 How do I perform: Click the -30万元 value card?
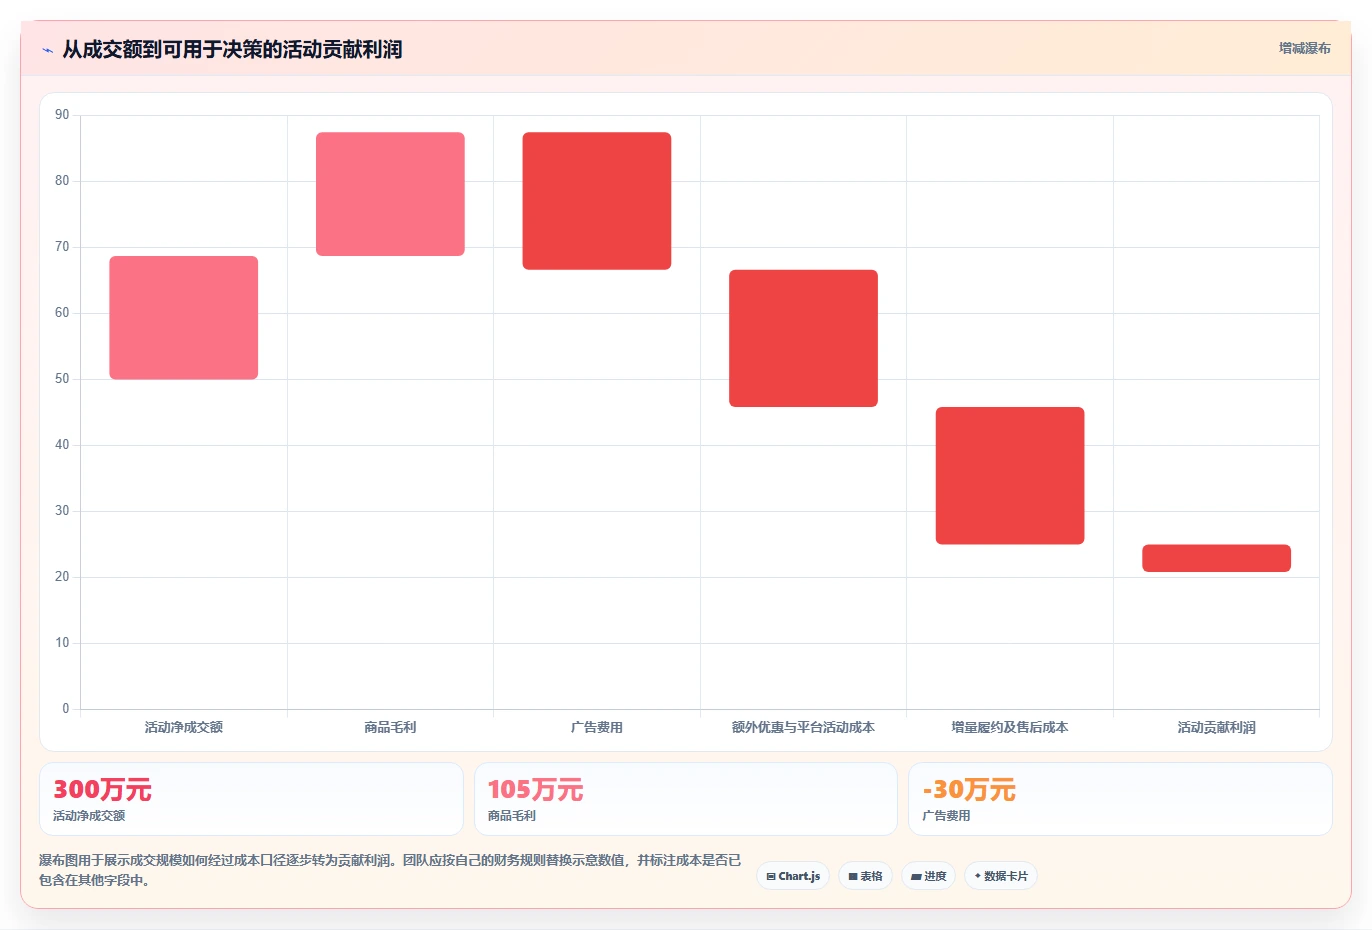(1120, 799)
